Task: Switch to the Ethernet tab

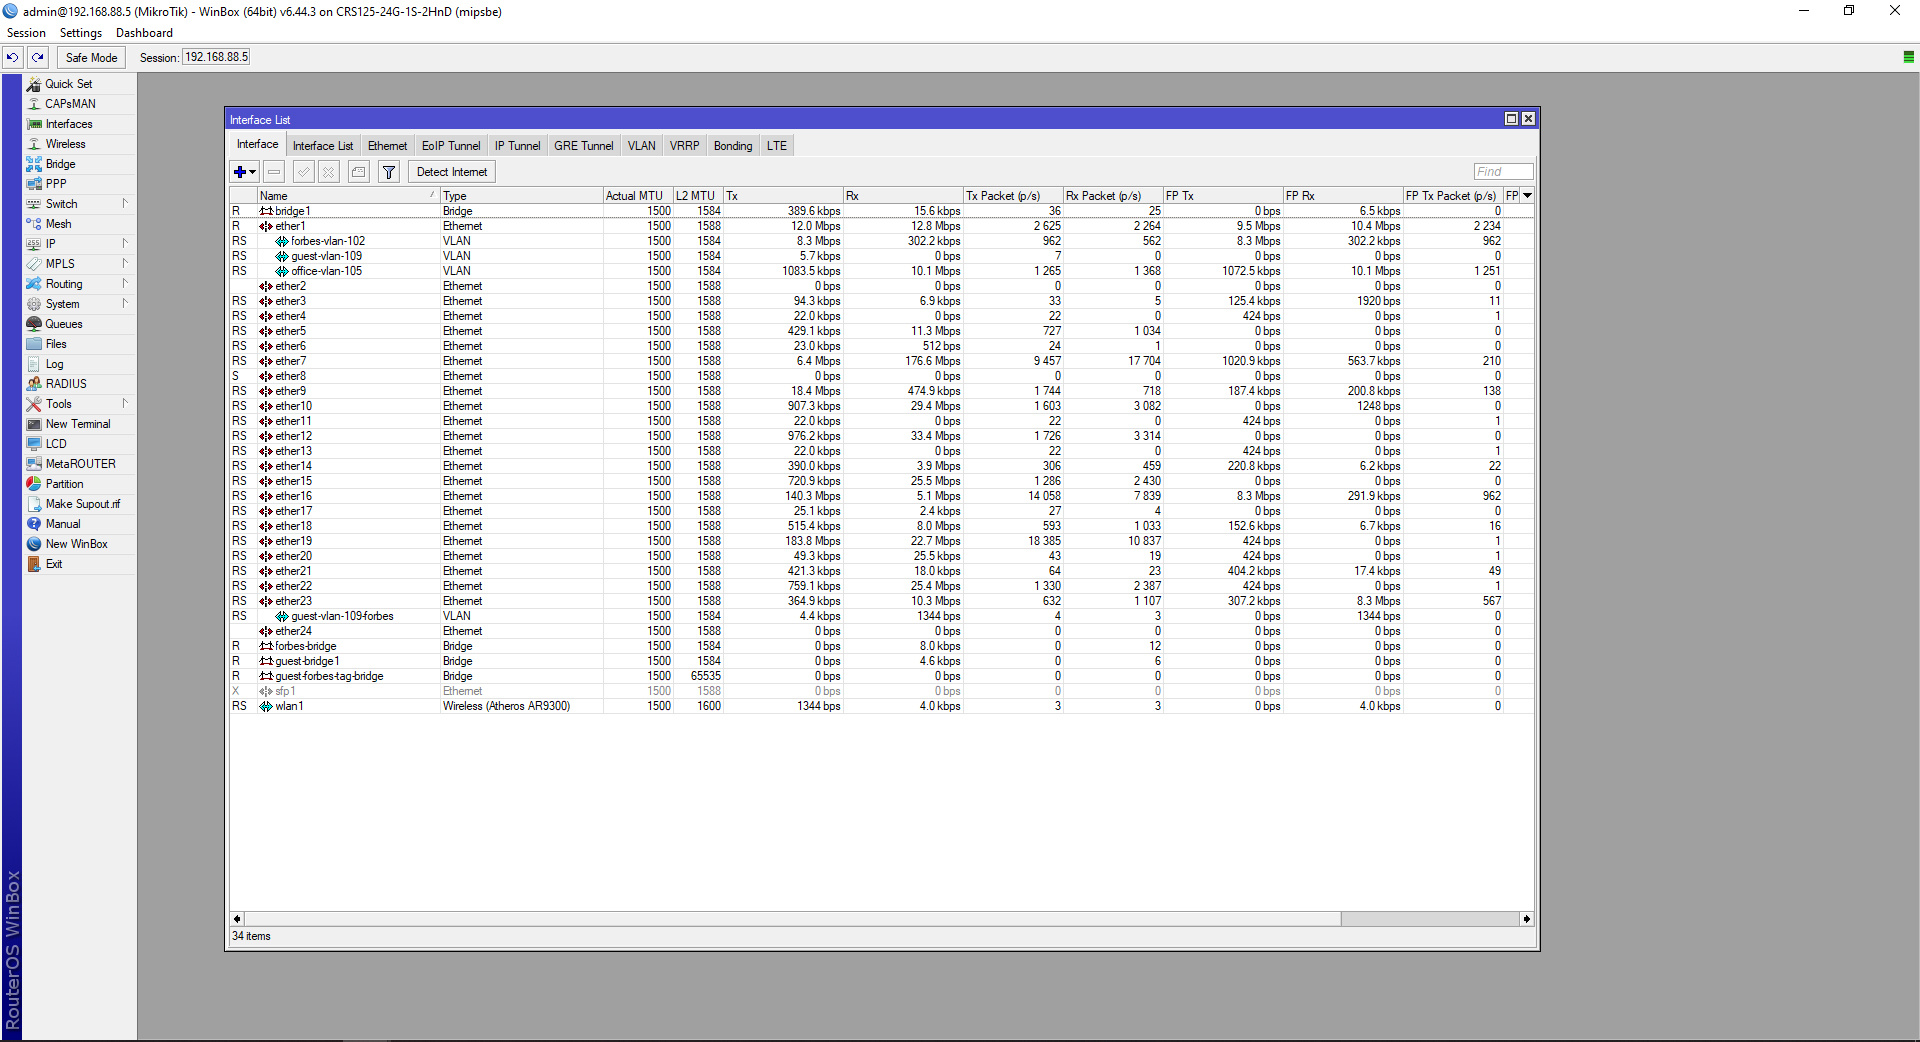Action: [387, 146]
